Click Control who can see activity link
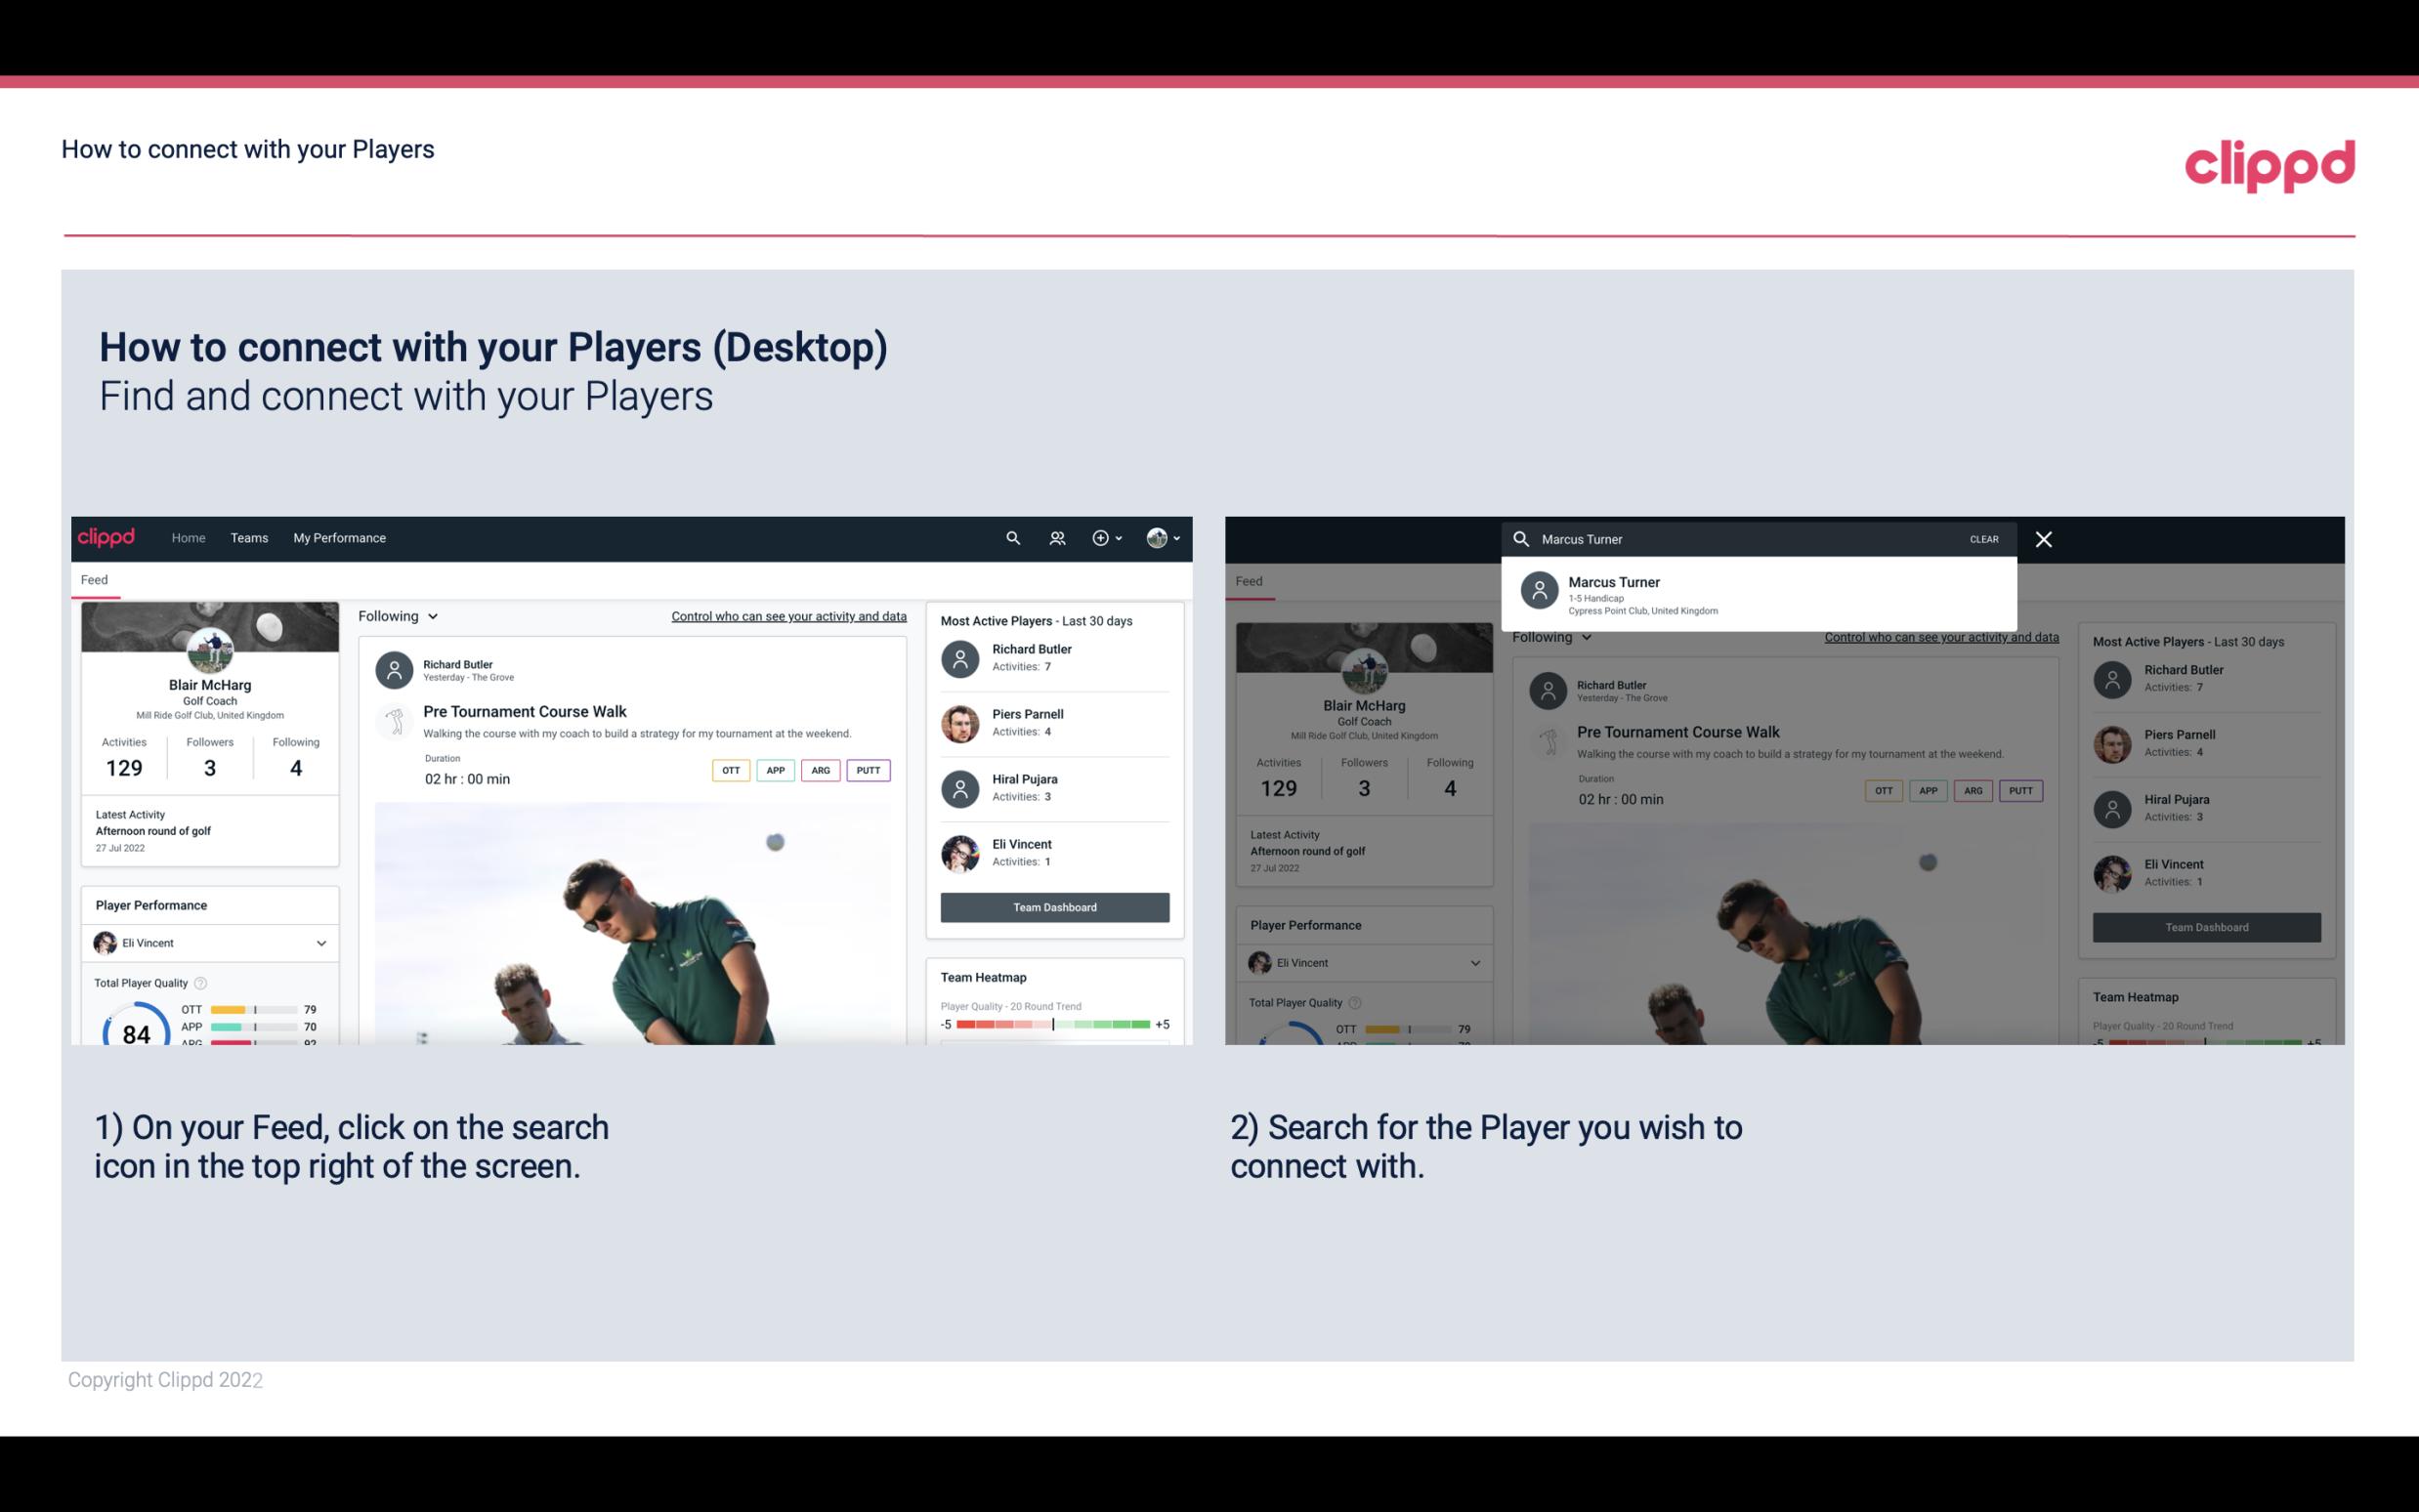The width and height of the screenshot is (2419, 1512). (785, 615)
